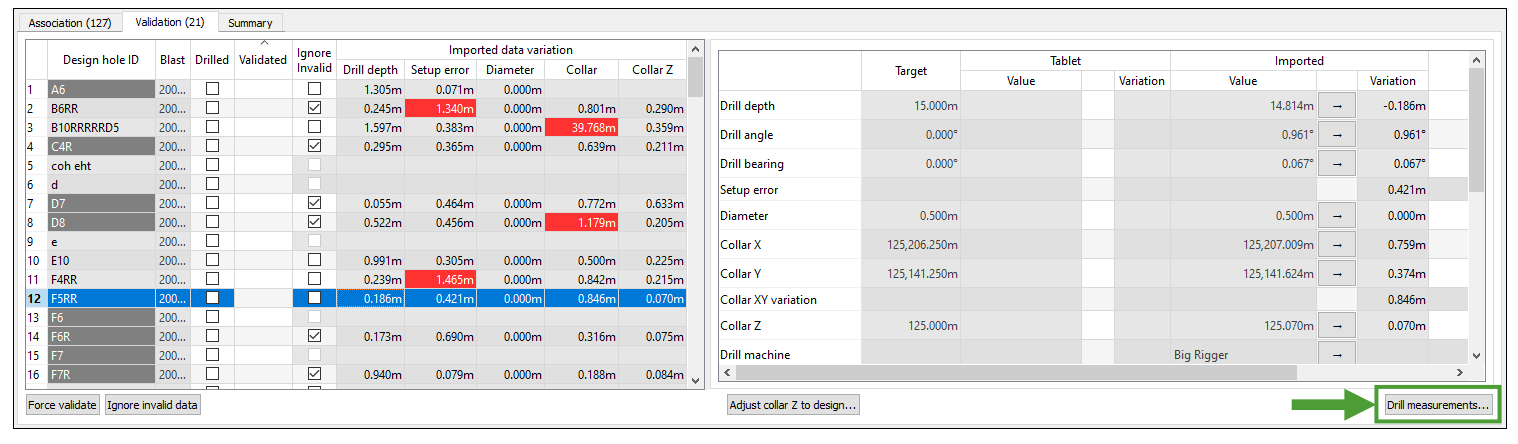Uncheck Ignore Invalid for hole B6RR
The height and width of the screenshot is (444, 1518).
315,108
